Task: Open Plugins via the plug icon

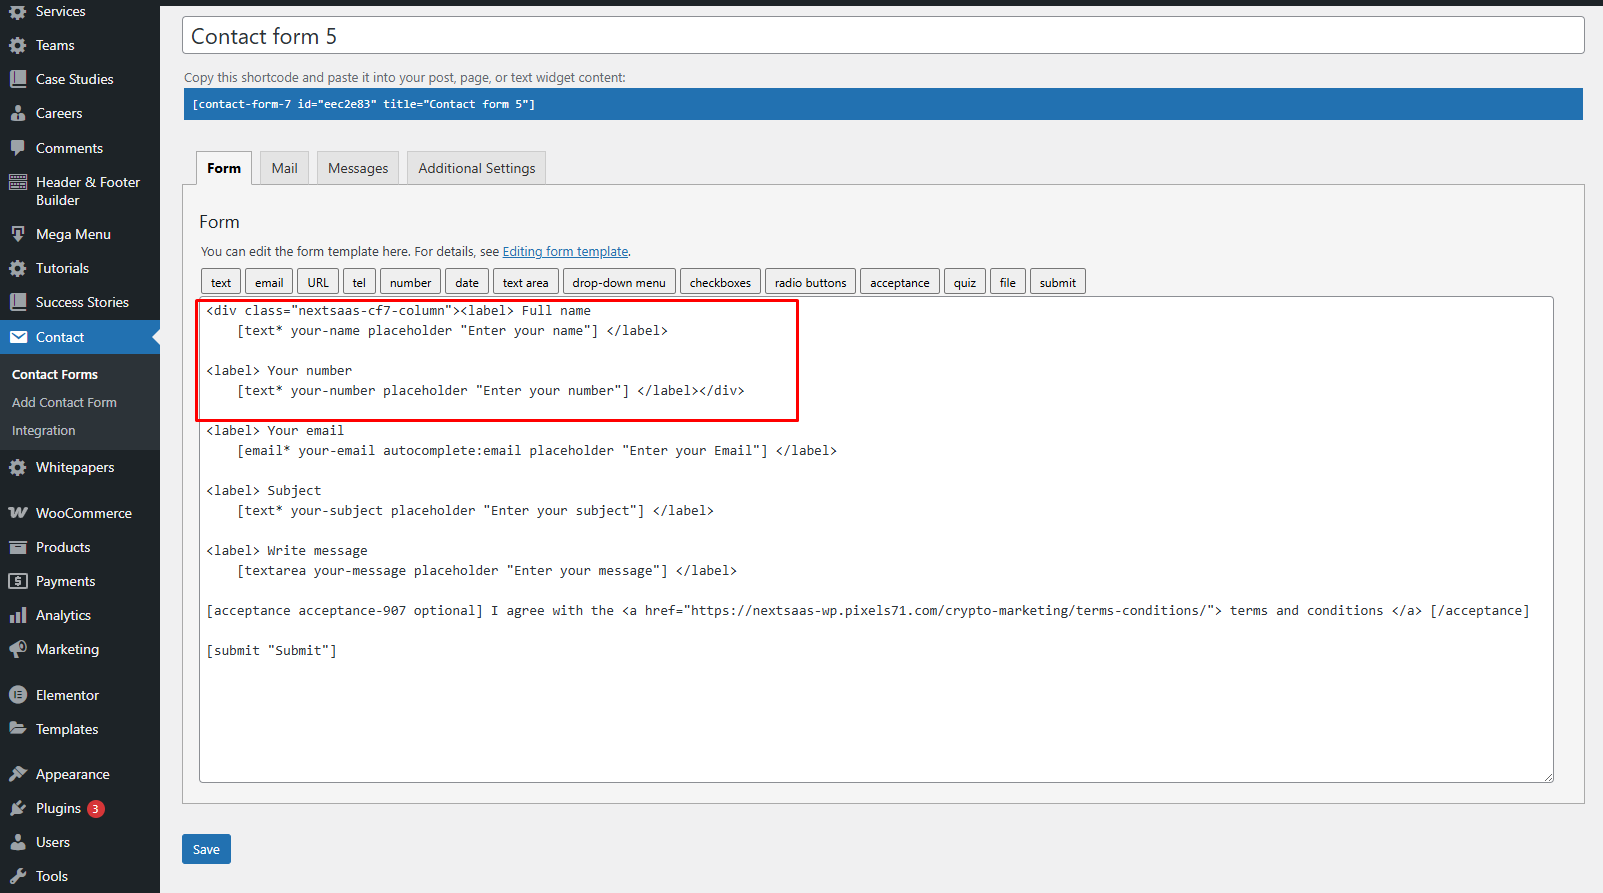Action: 18,808
